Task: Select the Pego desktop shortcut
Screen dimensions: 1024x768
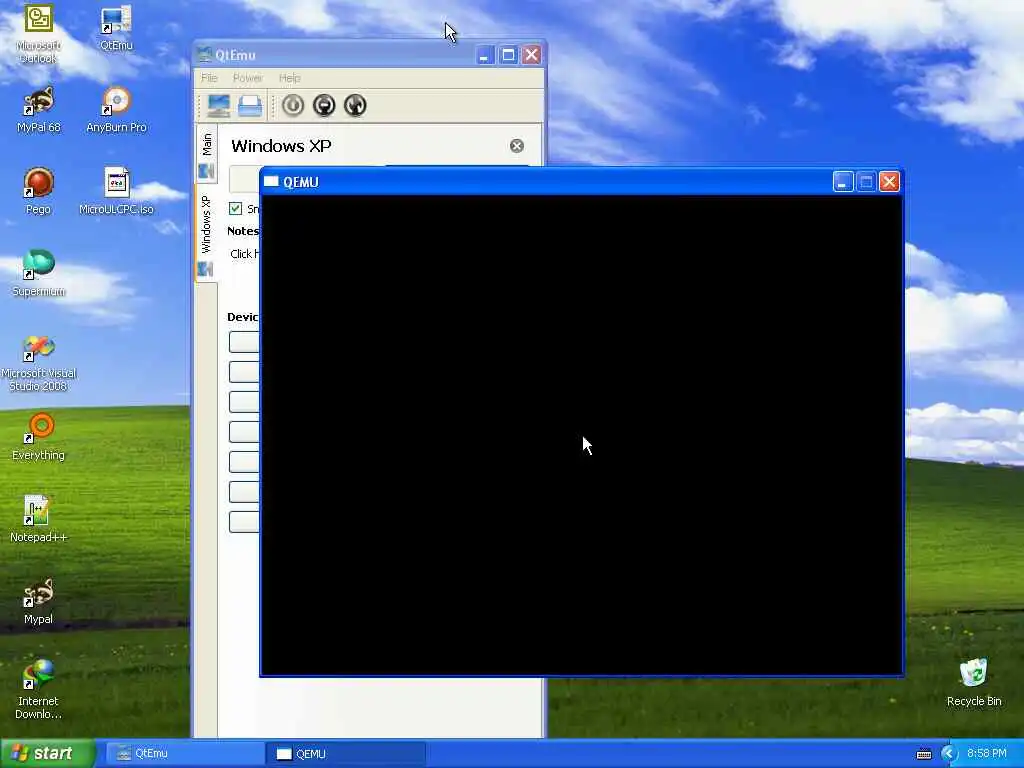Action: pyautogui.click(x=38, y=191)
